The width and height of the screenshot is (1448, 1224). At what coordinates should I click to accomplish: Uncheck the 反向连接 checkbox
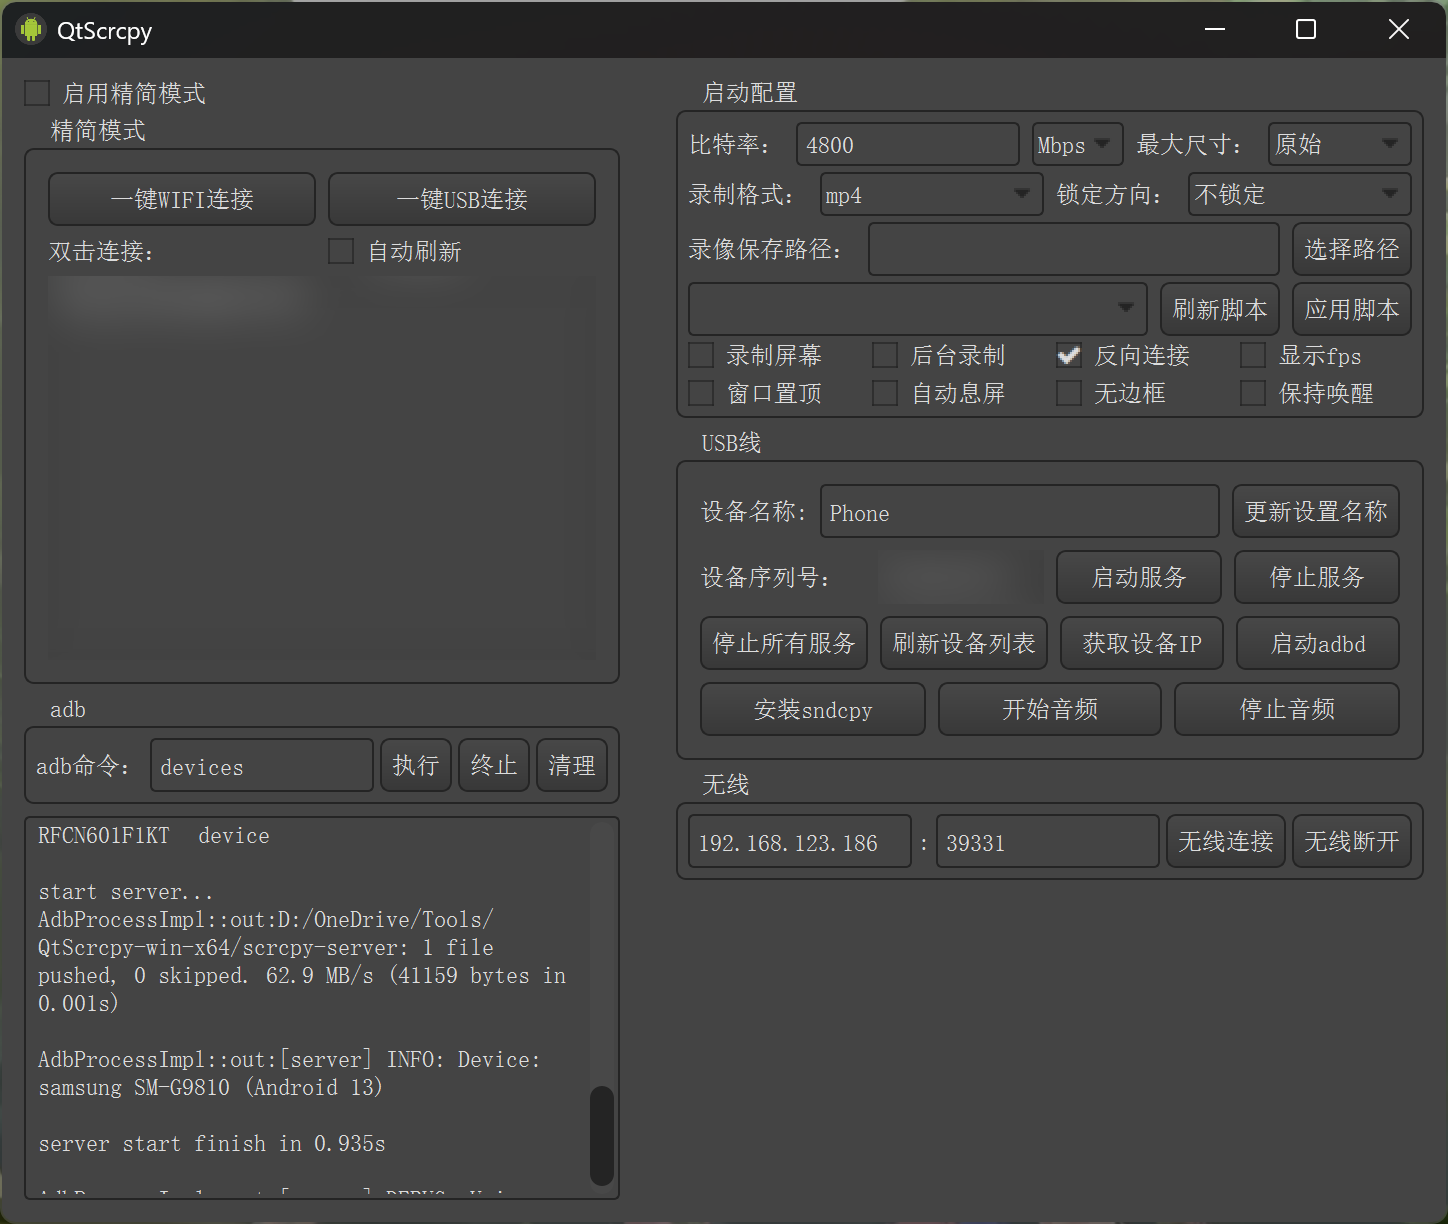1069,355
